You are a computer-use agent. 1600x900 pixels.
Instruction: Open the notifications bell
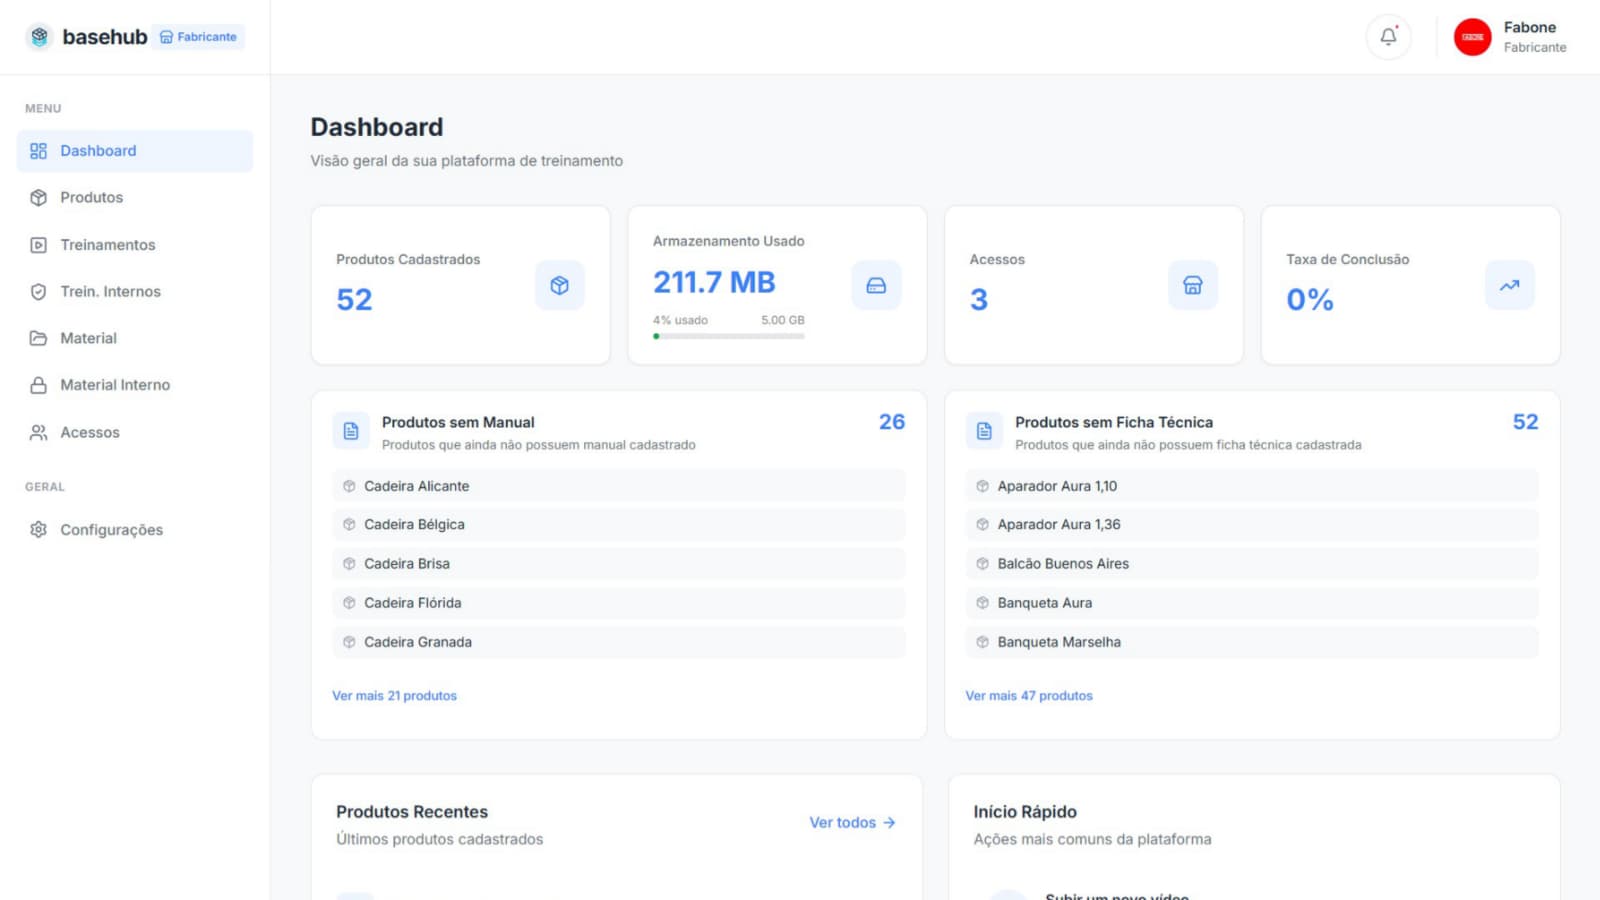(1388, 37)
